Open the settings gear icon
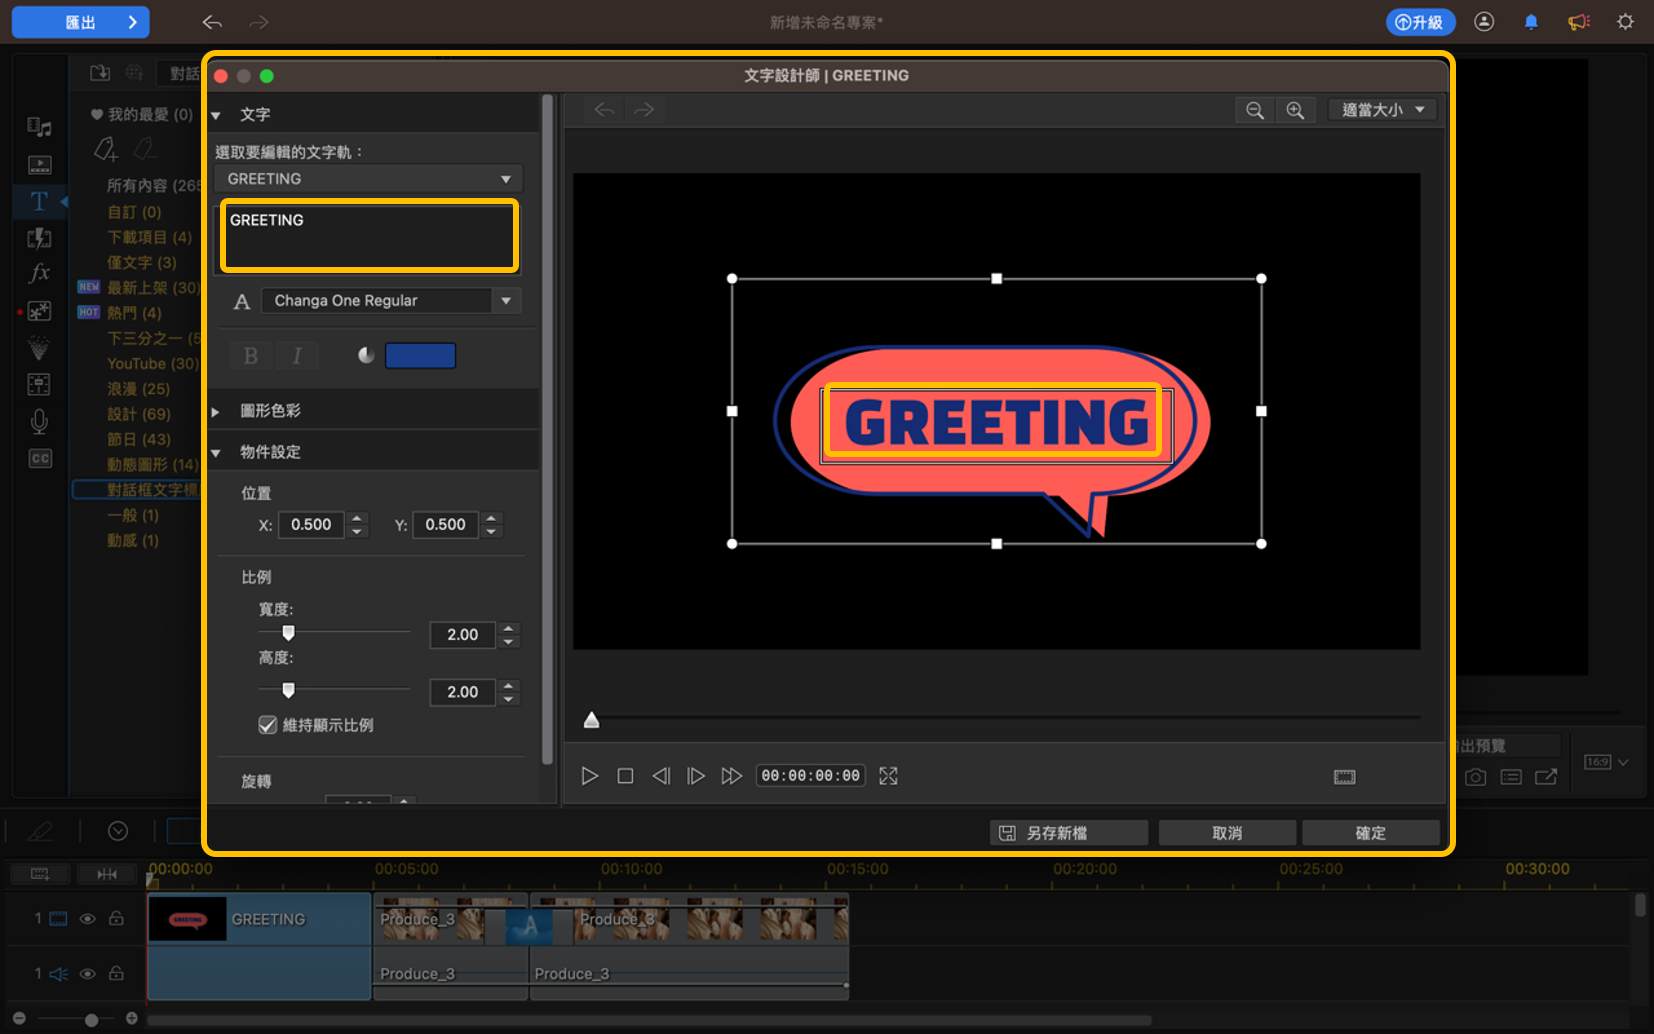The image size is (1654, 1034). tap(1625, 22)
